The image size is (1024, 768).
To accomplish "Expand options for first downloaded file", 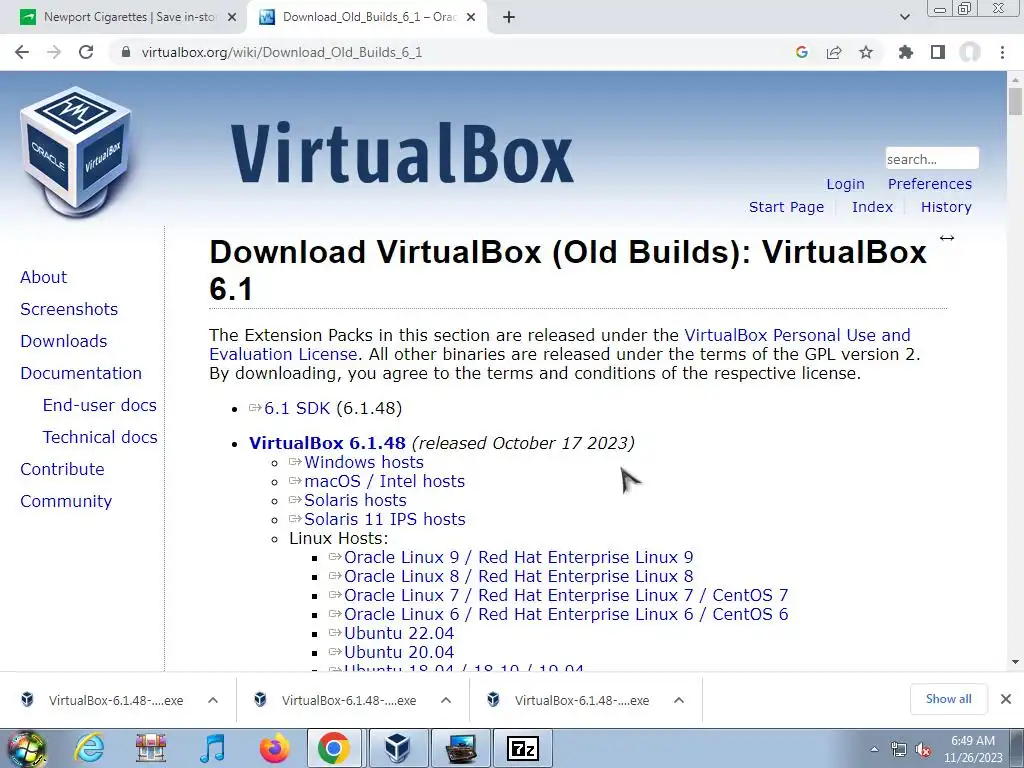I will pyautogui.click(x=213, y=700).
